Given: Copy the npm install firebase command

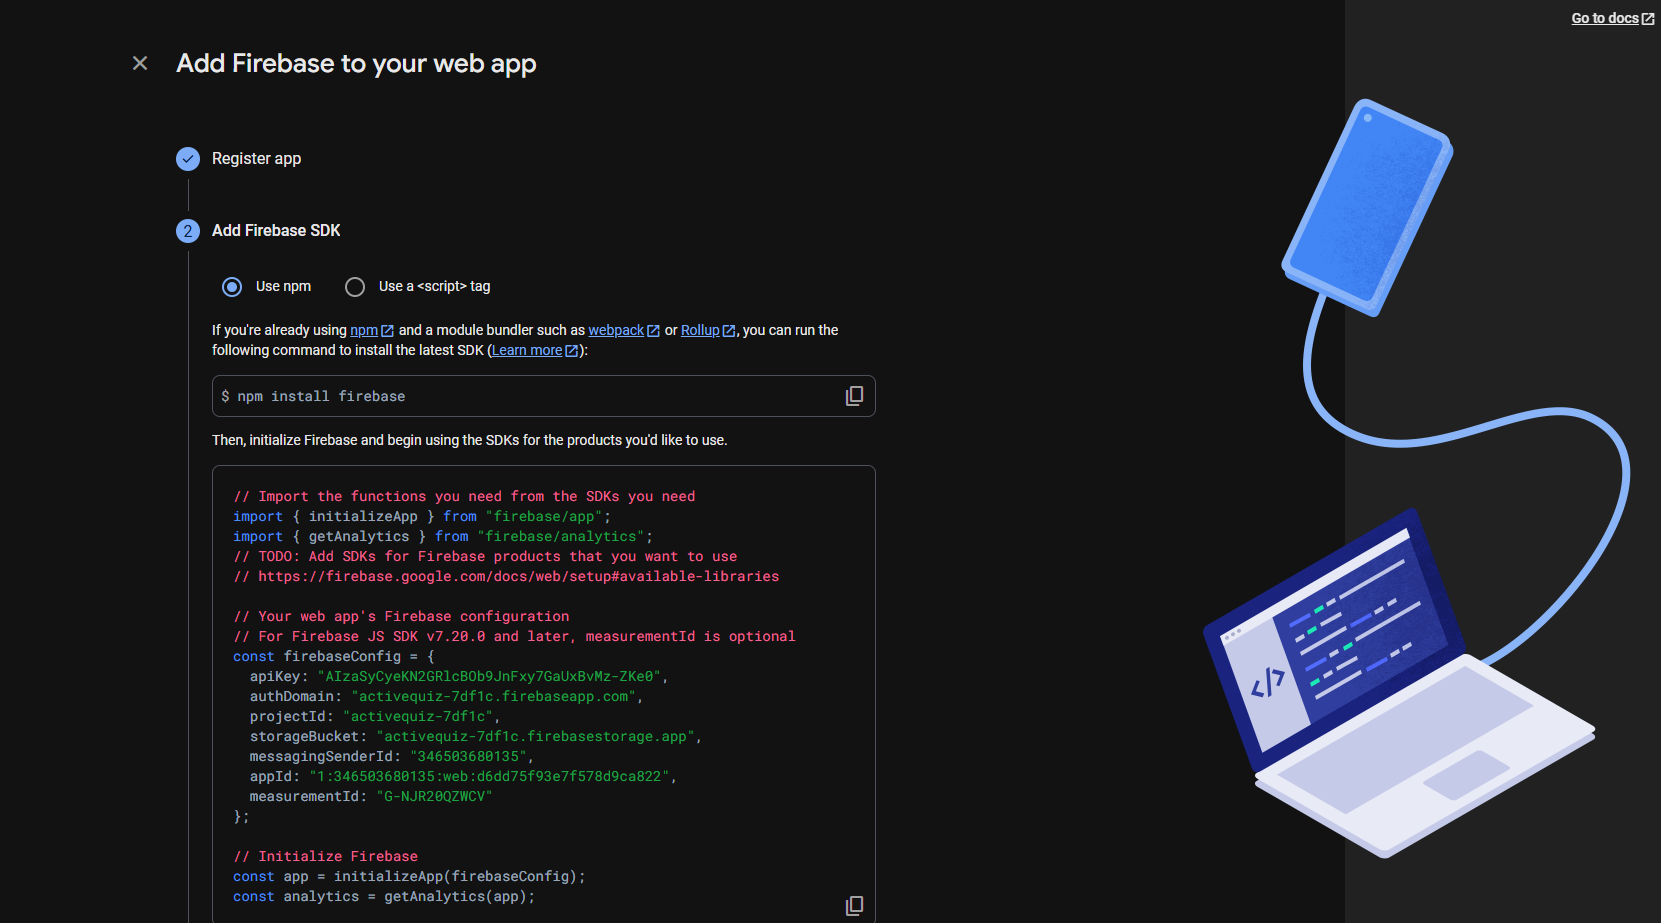Looking at the screenshot, I should [x=854, y=396].
